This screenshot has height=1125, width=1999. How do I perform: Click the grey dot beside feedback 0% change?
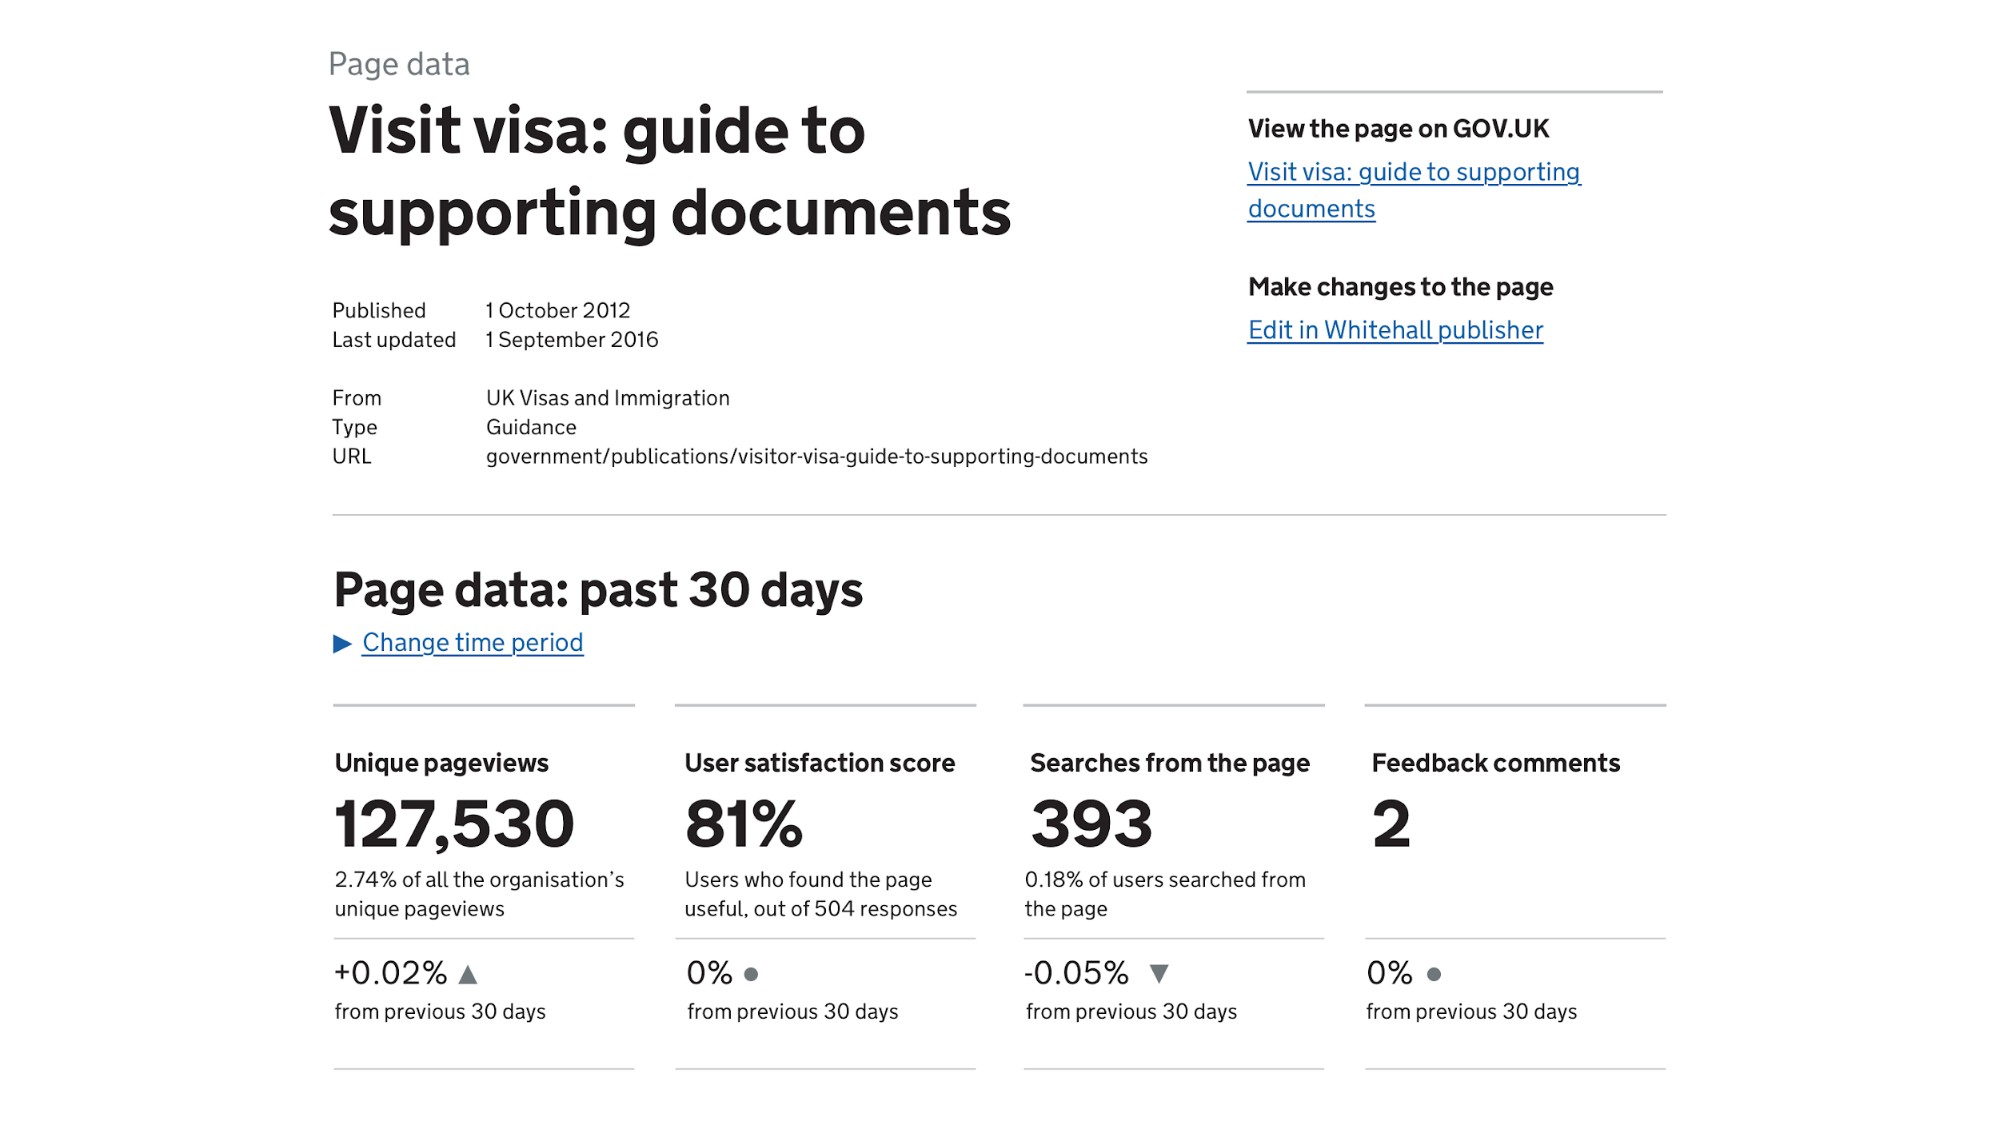(1434, 973)
